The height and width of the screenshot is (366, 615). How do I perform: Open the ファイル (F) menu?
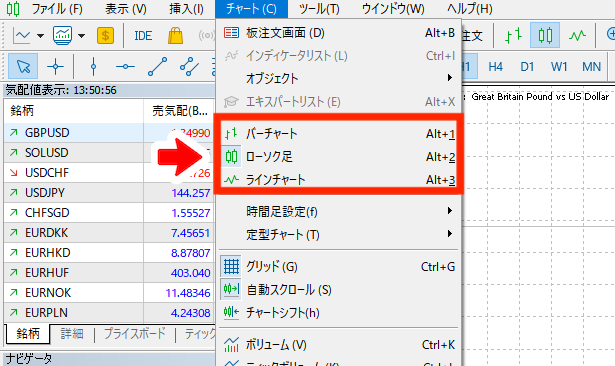point(57,9)
